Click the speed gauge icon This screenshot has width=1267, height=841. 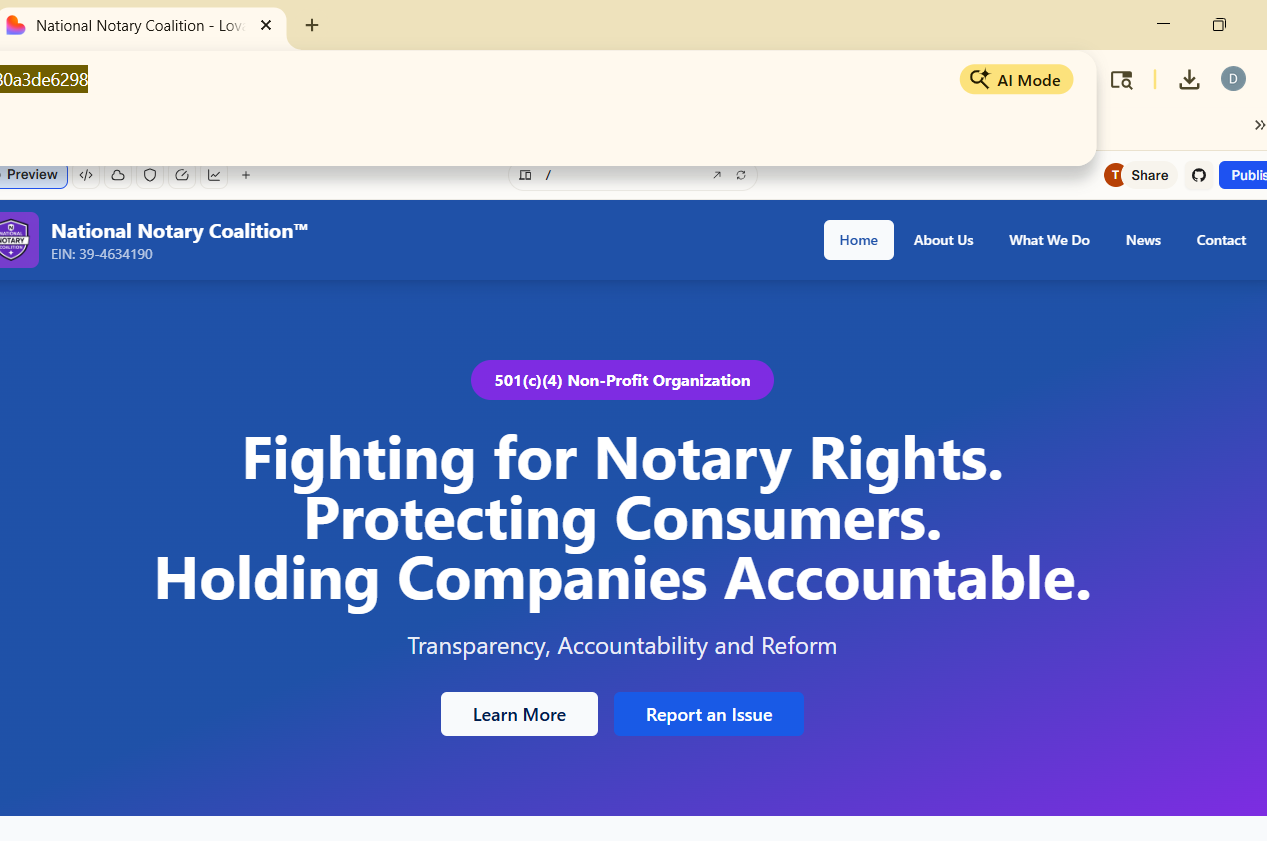[182, 175]
